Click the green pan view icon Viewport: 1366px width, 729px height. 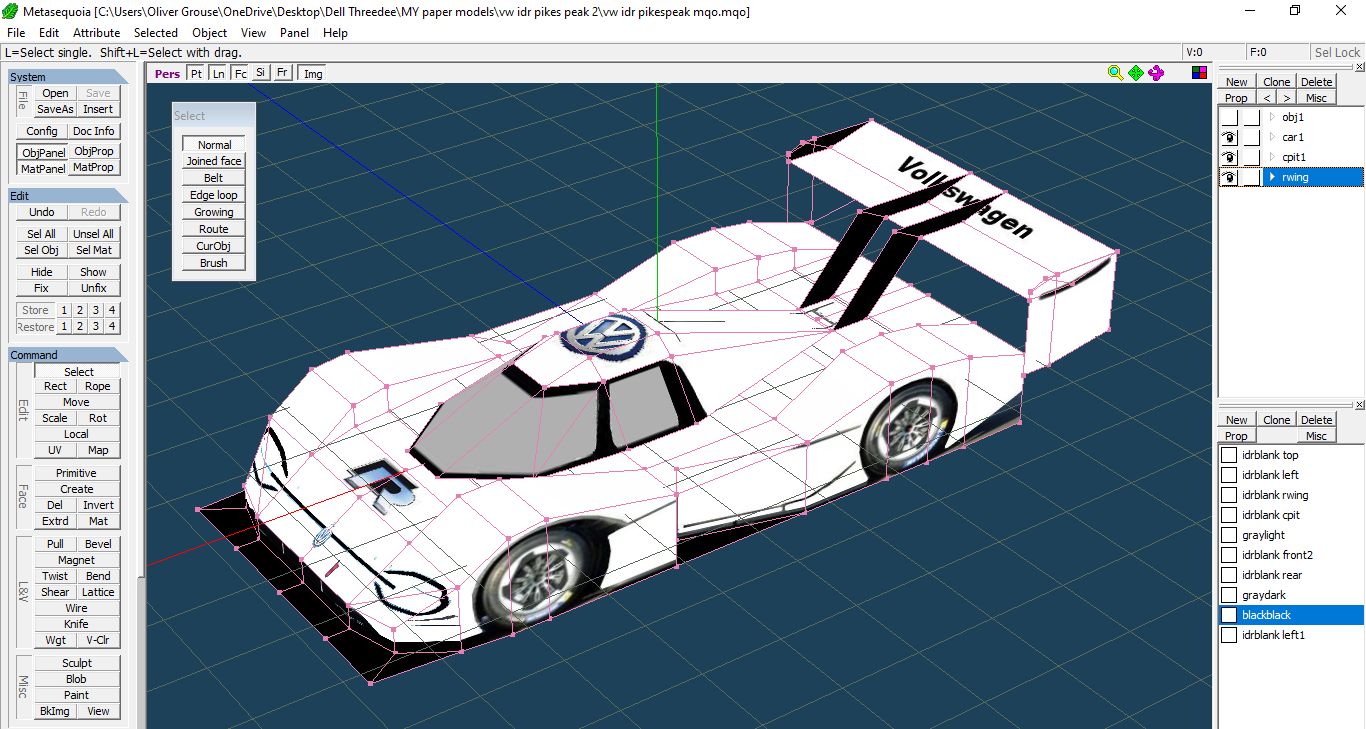pos(1136,73)
